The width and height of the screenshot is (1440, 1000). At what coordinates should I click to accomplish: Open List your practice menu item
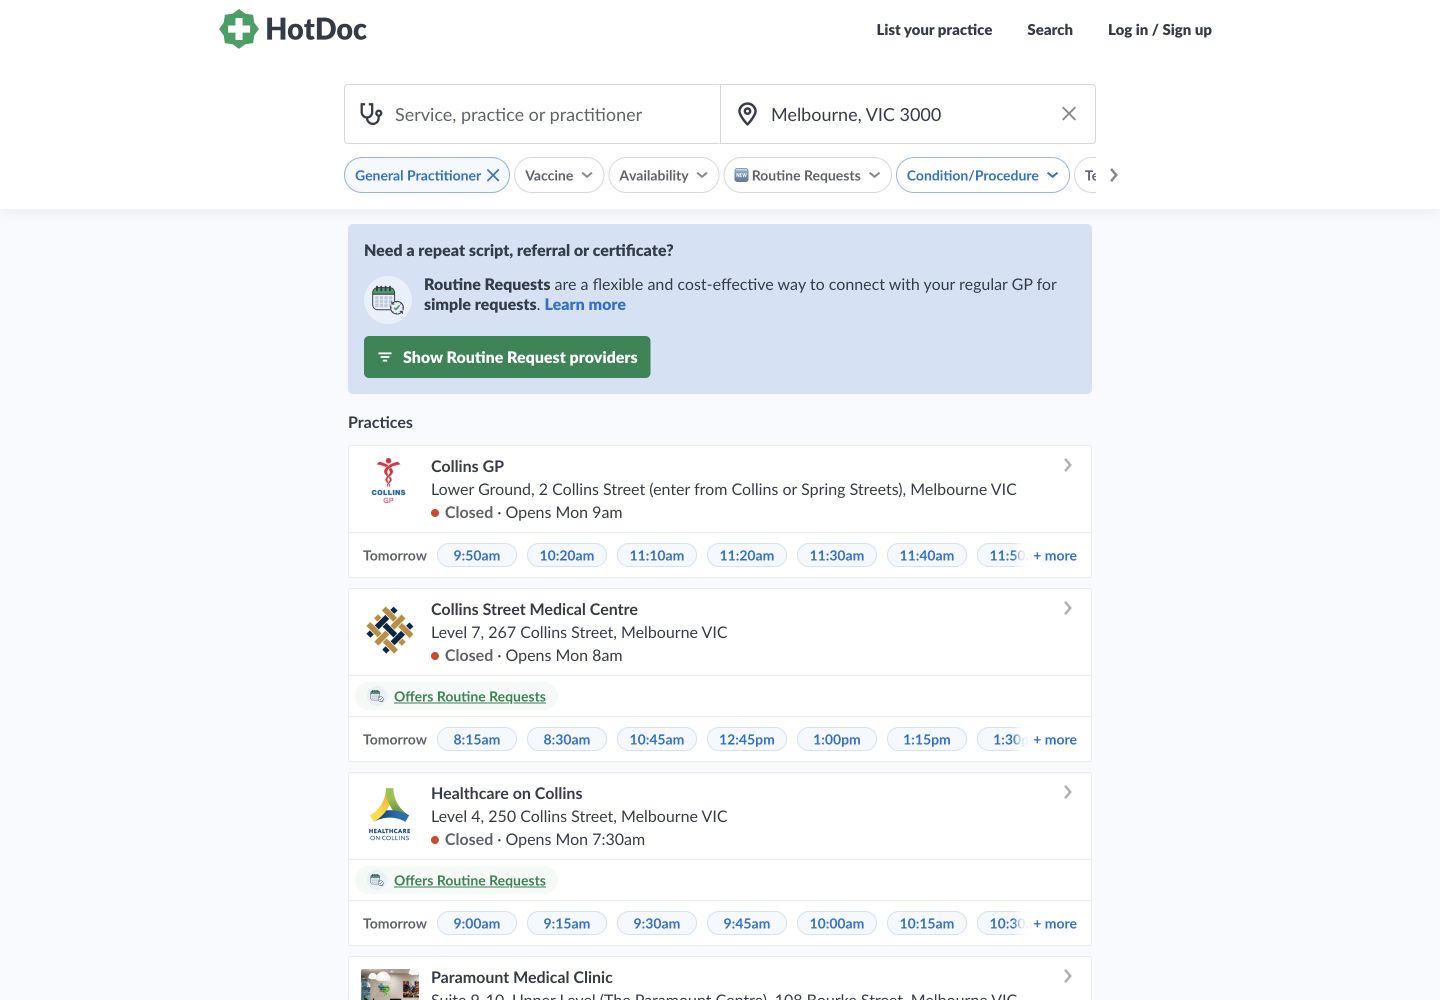[934, 30]
